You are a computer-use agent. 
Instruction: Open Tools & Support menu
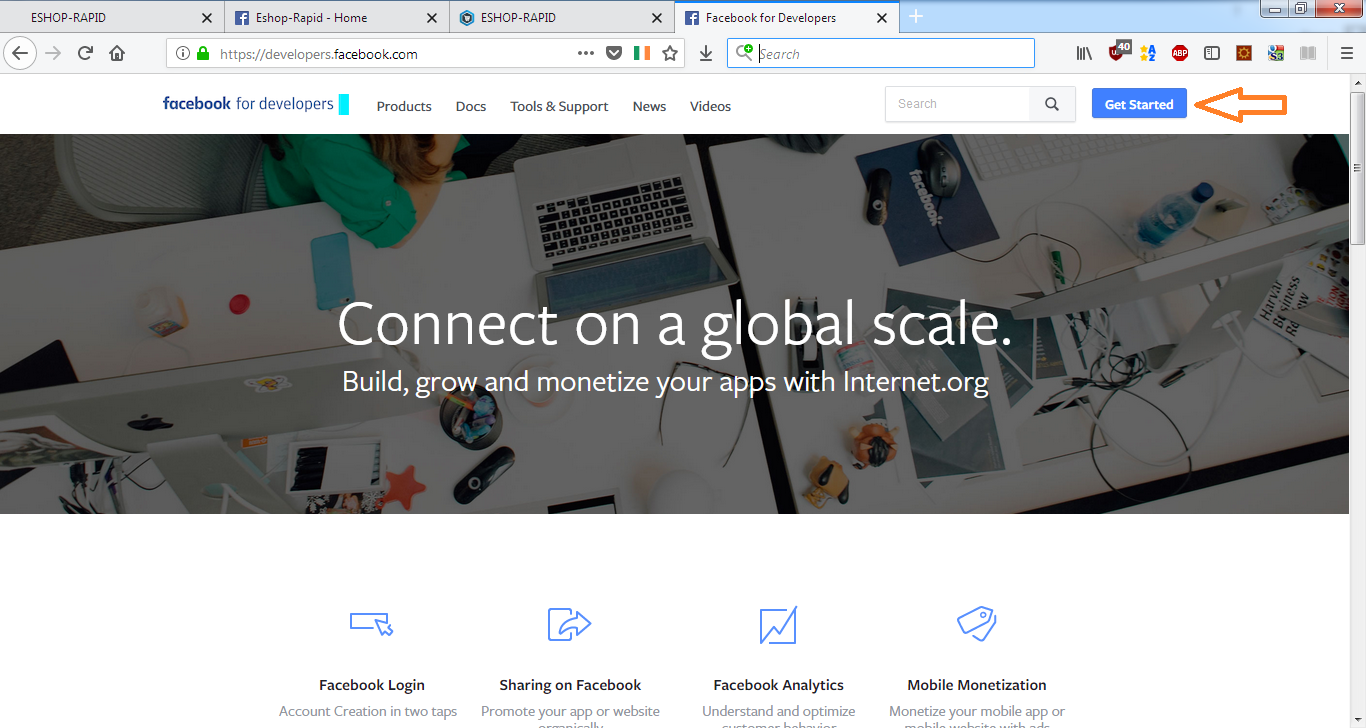click(559, 106)
